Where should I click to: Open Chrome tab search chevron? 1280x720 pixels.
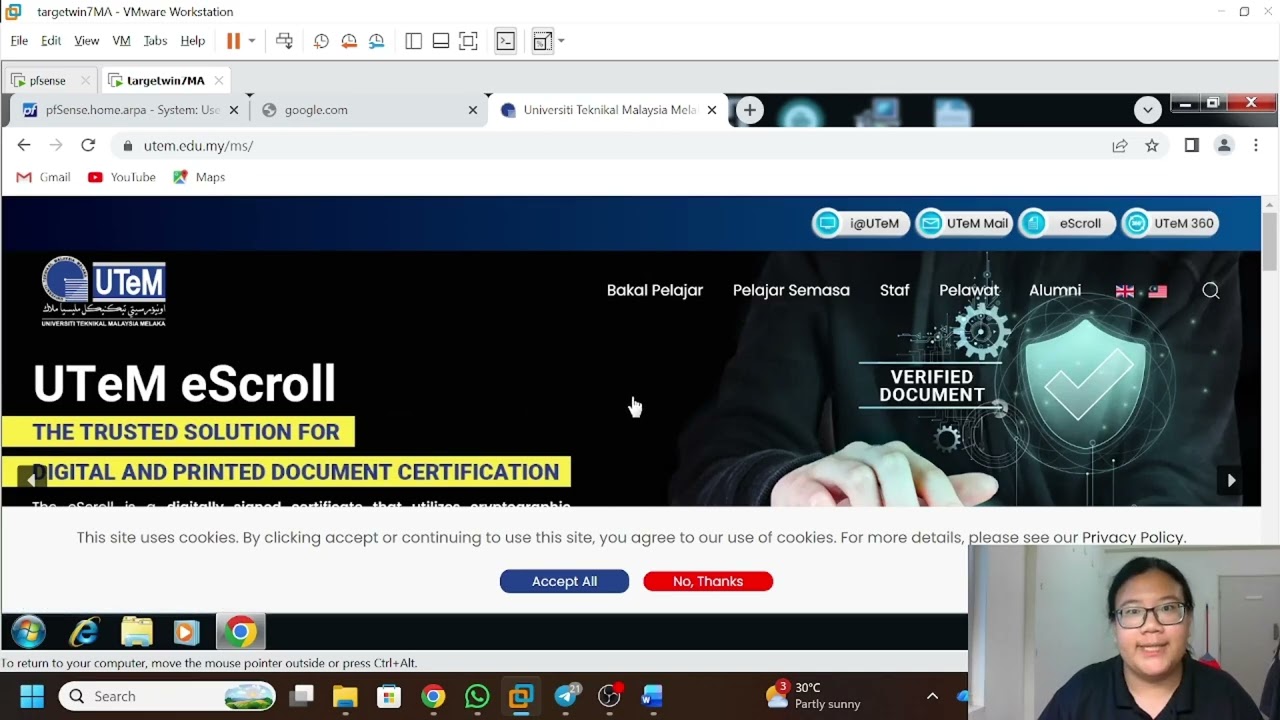pyautogui.click(x=1147, y=109)
